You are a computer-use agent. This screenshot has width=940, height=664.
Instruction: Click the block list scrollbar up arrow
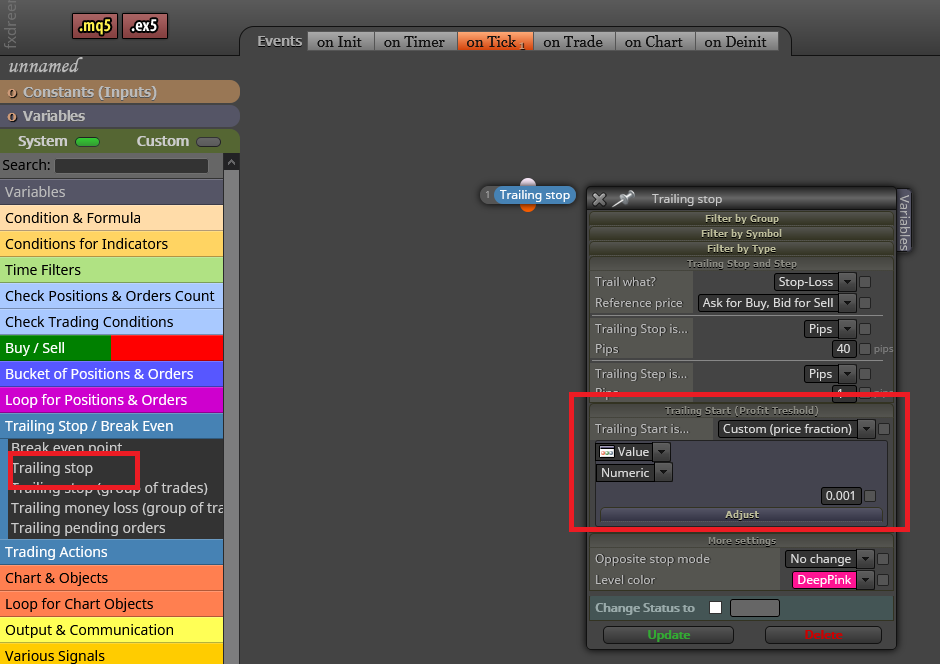point(231,162)
